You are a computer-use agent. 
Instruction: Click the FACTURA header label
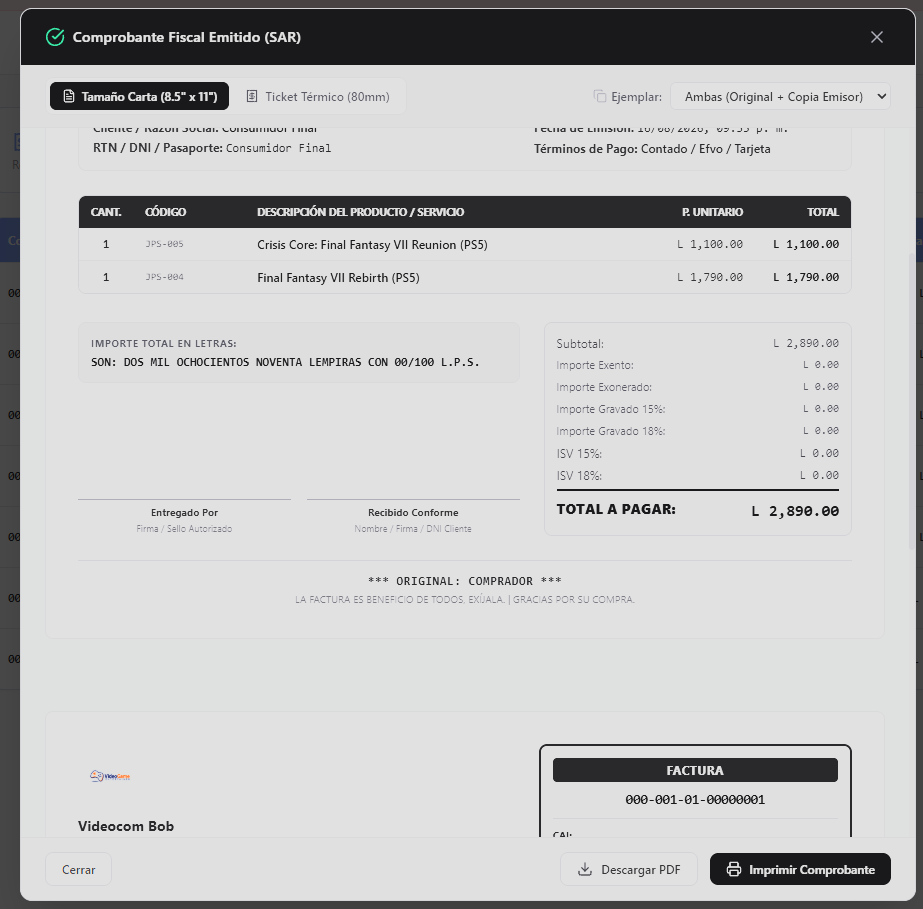695,770
